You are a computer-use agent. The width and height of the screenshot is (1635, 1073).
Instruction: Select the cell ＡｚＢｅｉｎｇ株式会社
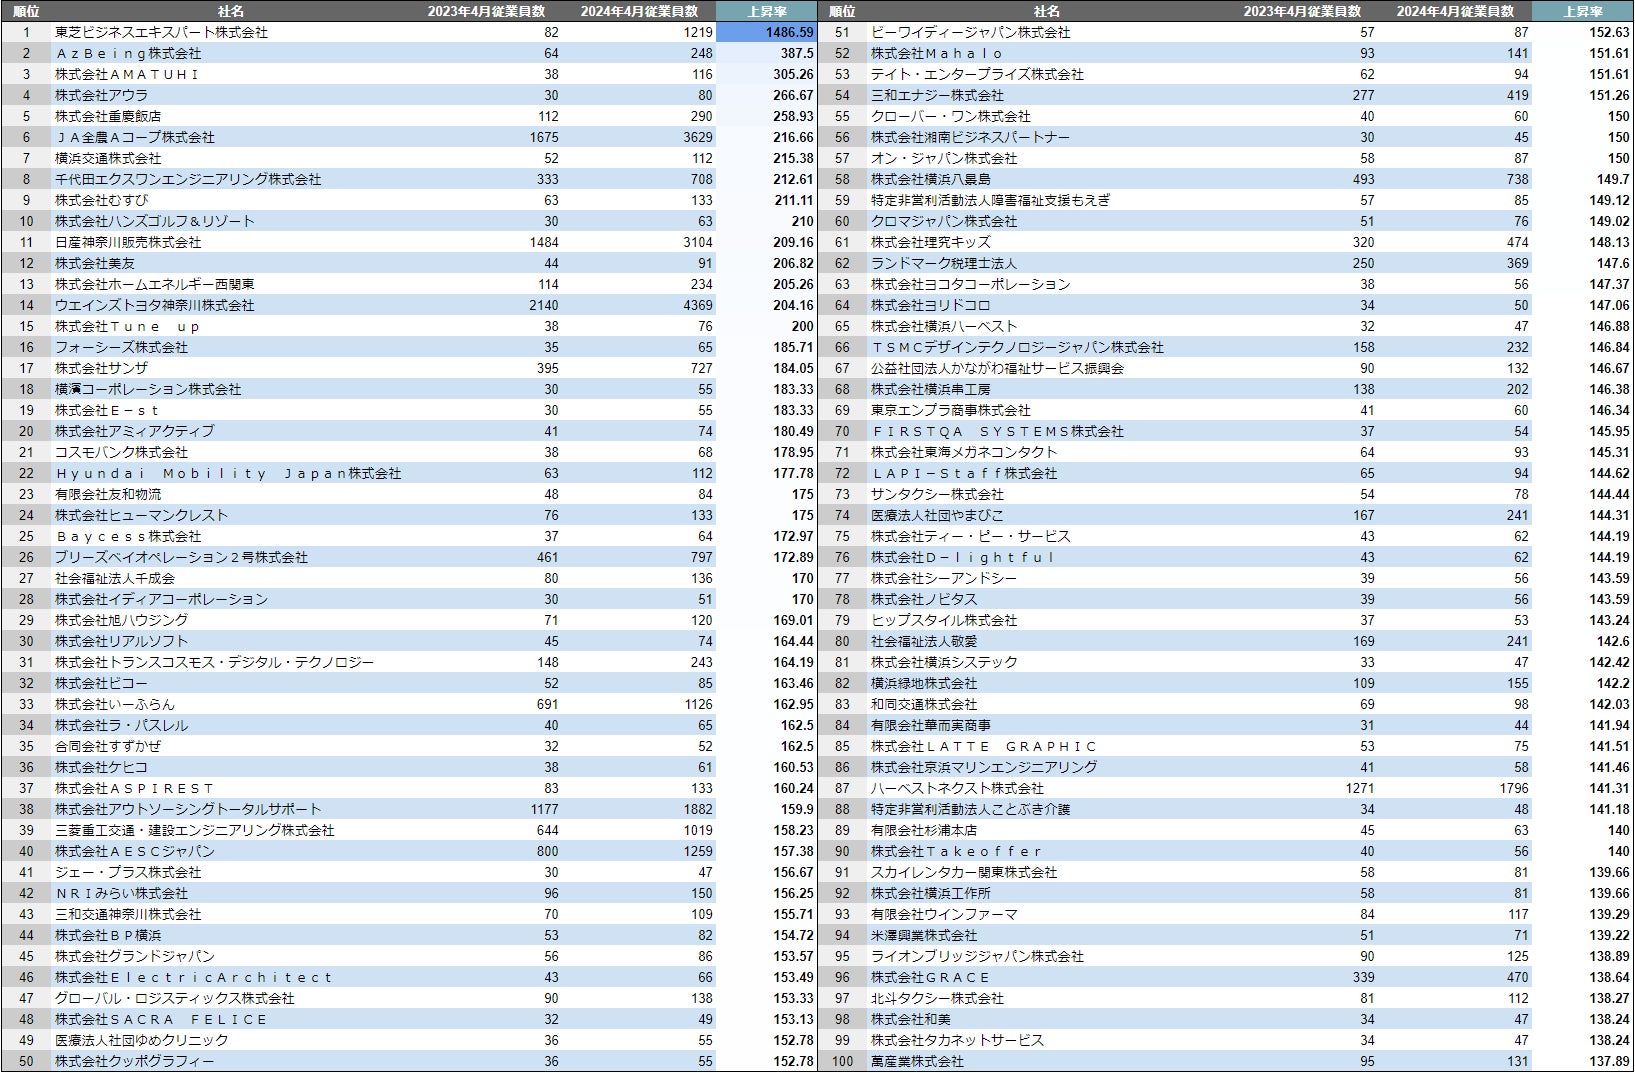[128, 53]
